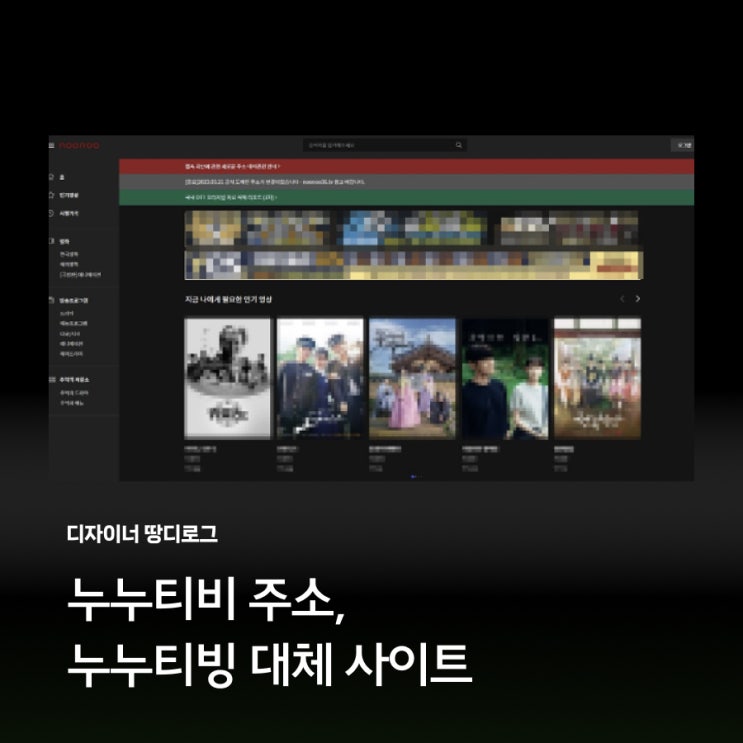743x743 pixels.
Task: Open the two-boys green background poster
Action: click(x=505, y=379)
